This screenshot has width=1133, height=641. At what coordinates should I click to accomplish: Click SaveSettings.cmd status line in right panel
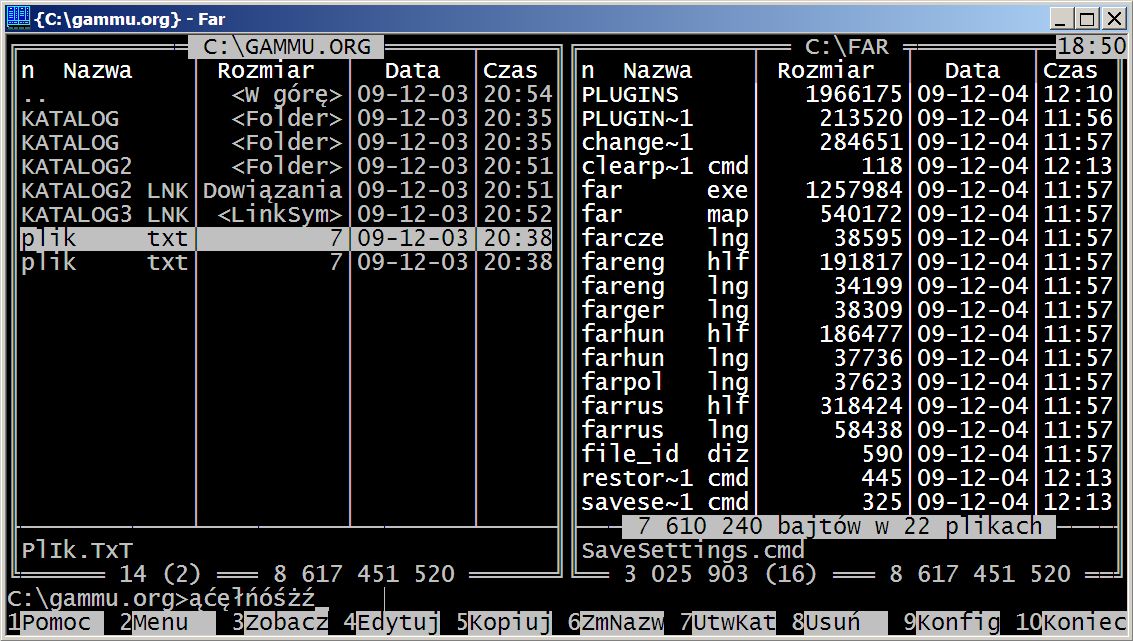click(x=693, y=551)
